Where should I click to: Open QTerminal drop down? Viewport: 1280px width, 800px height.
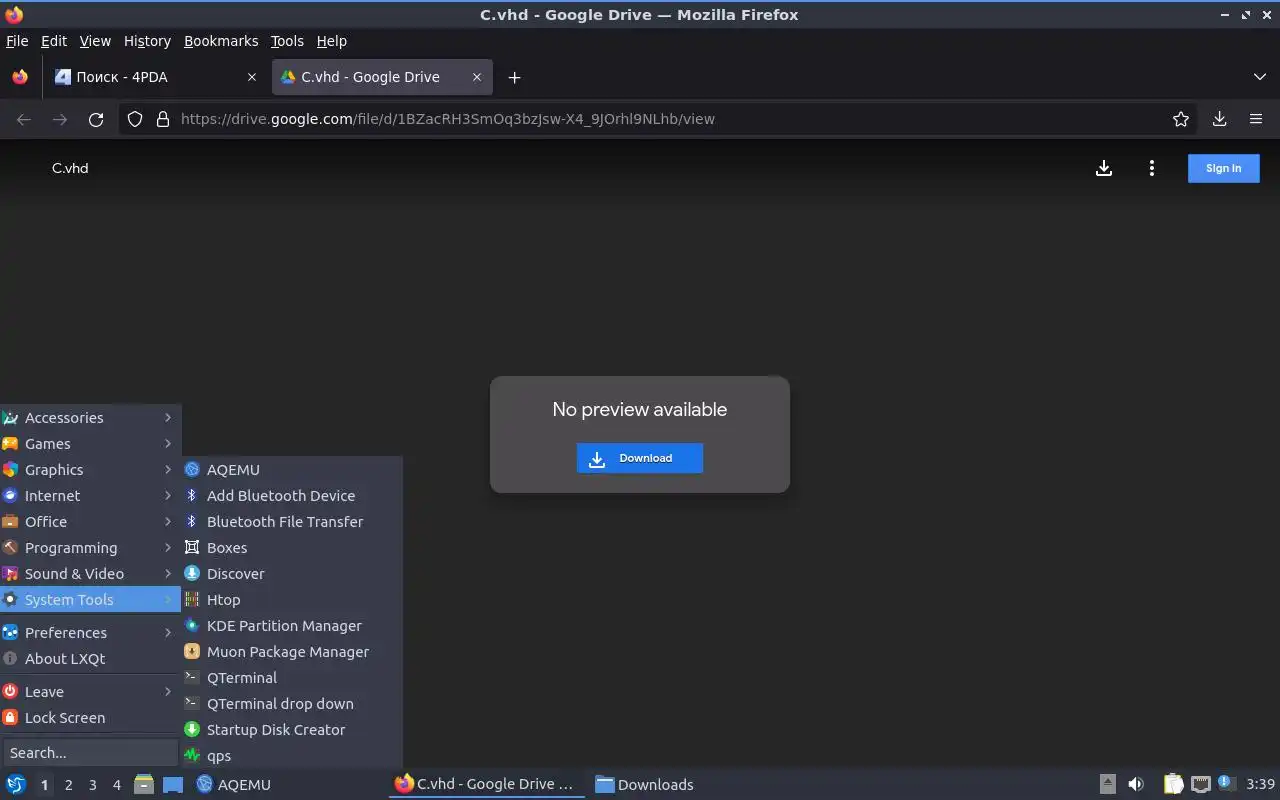[x=292, y=704]
